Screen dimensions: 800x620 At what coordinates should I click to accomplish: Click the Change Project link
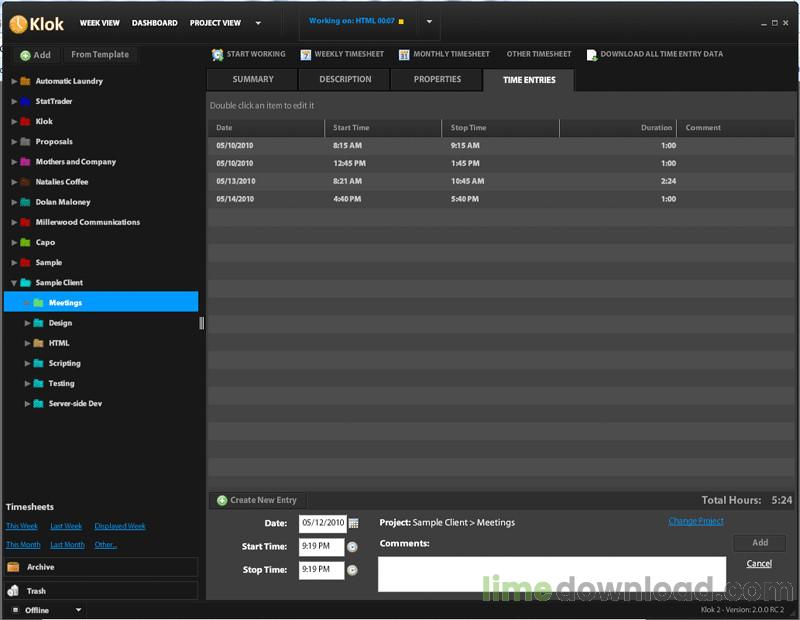tap(696, 521)
